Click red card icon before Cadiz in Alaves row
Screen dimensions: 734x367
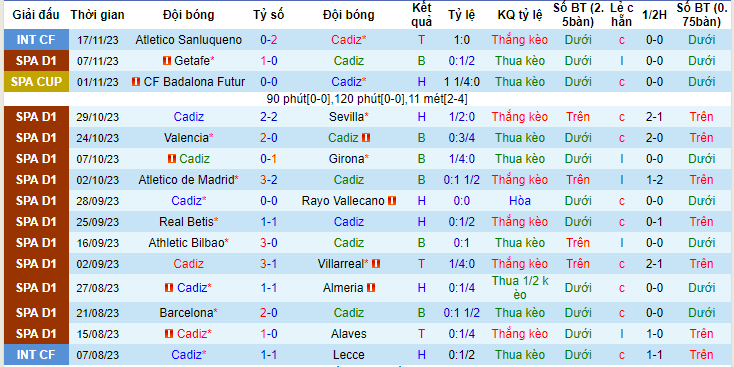coord(169,334)
